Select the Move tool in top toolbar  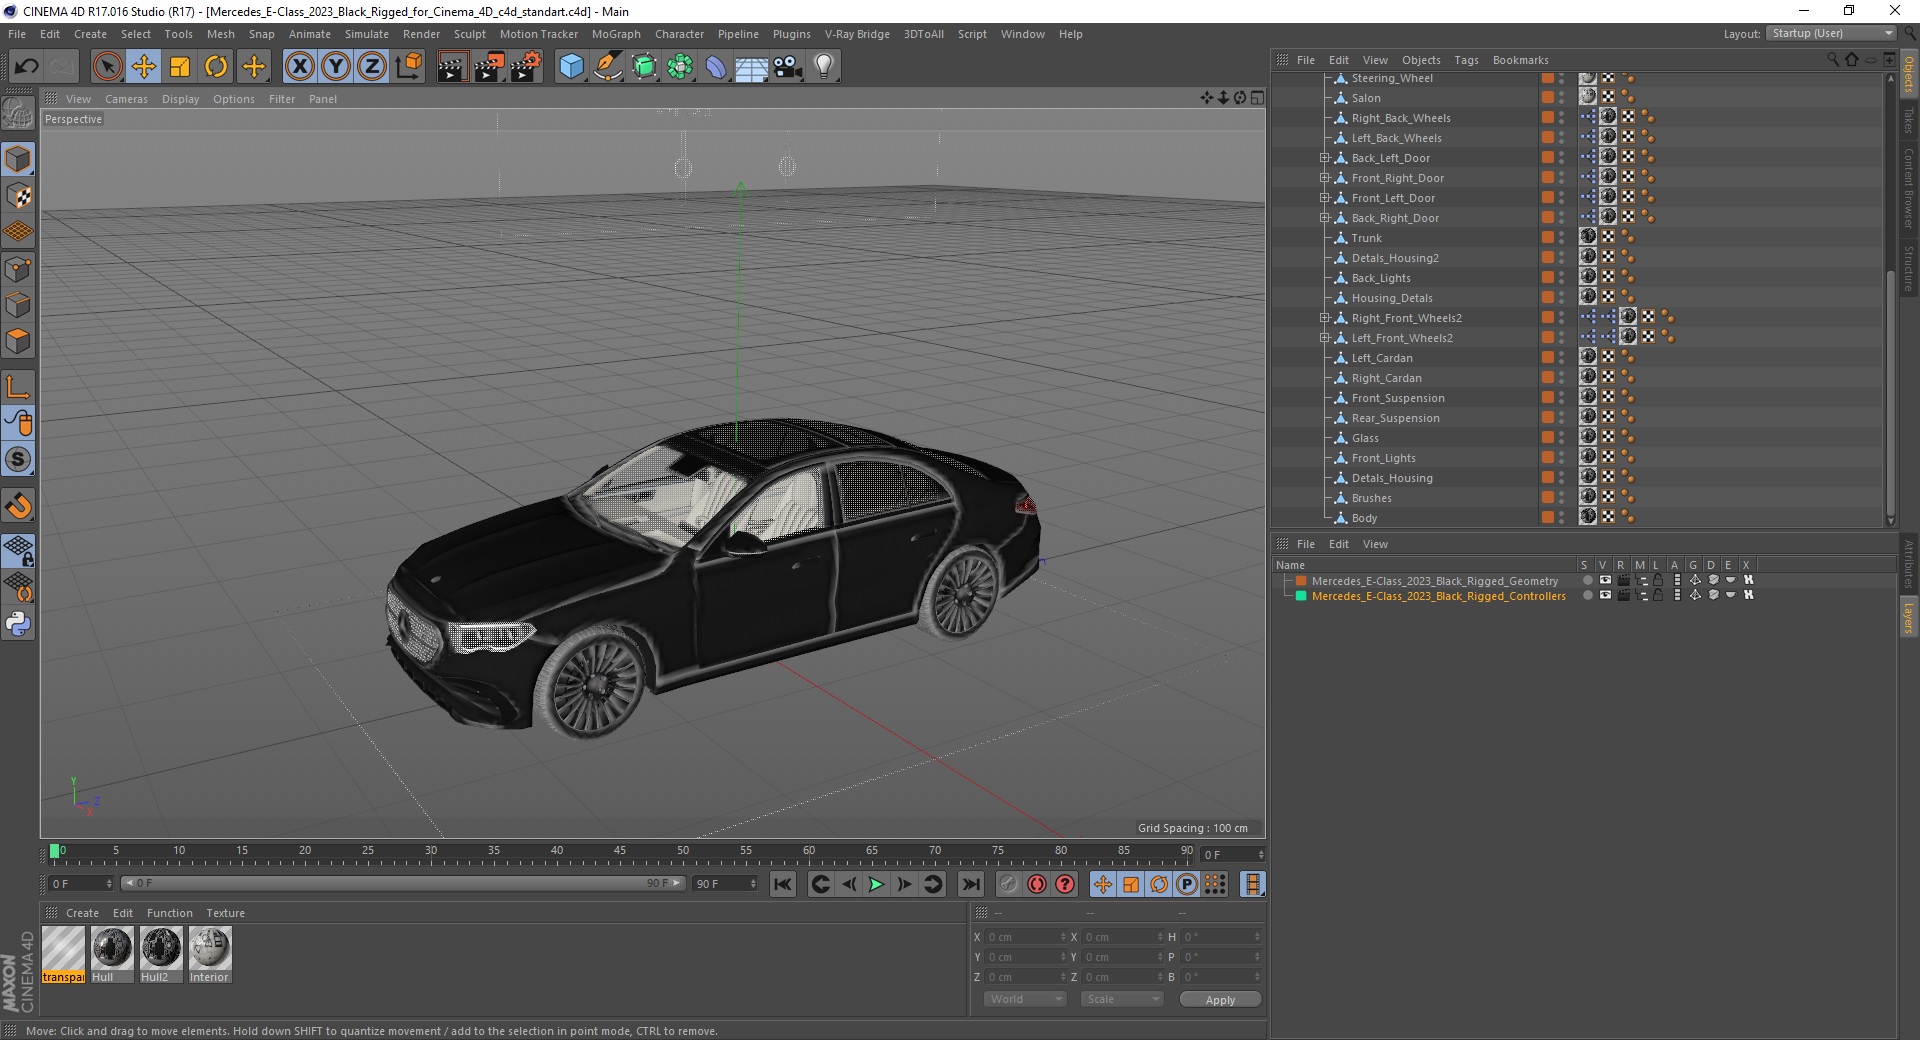pyautogui.click(x=144, y=67)
